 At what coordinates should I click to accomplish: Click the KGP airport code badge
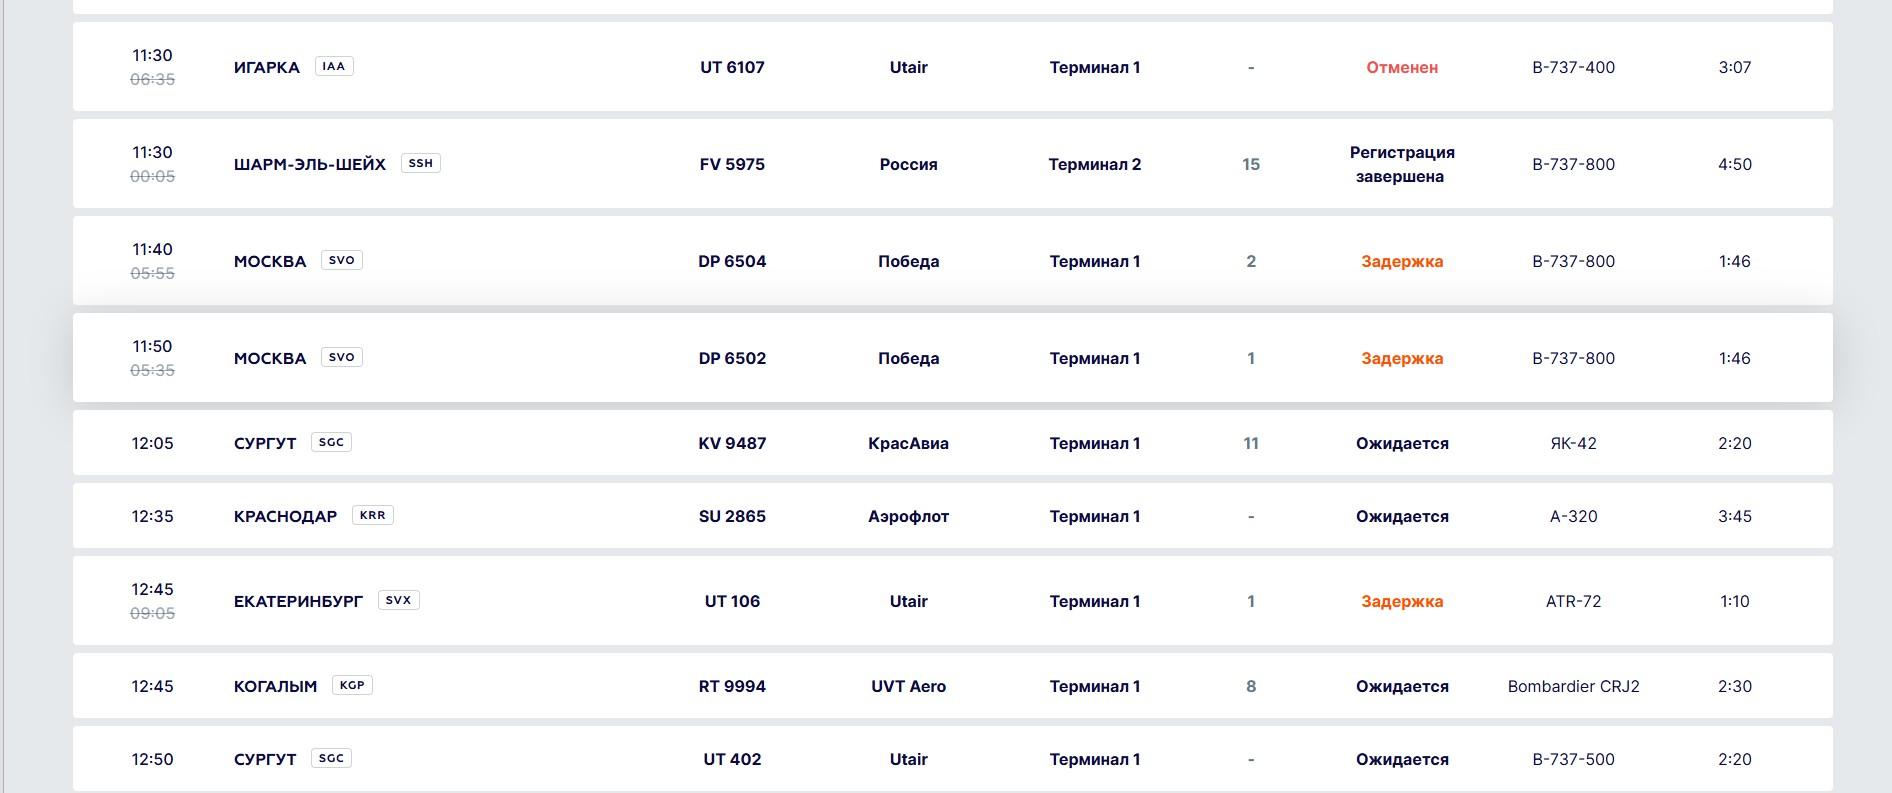(x=352, y=685)
